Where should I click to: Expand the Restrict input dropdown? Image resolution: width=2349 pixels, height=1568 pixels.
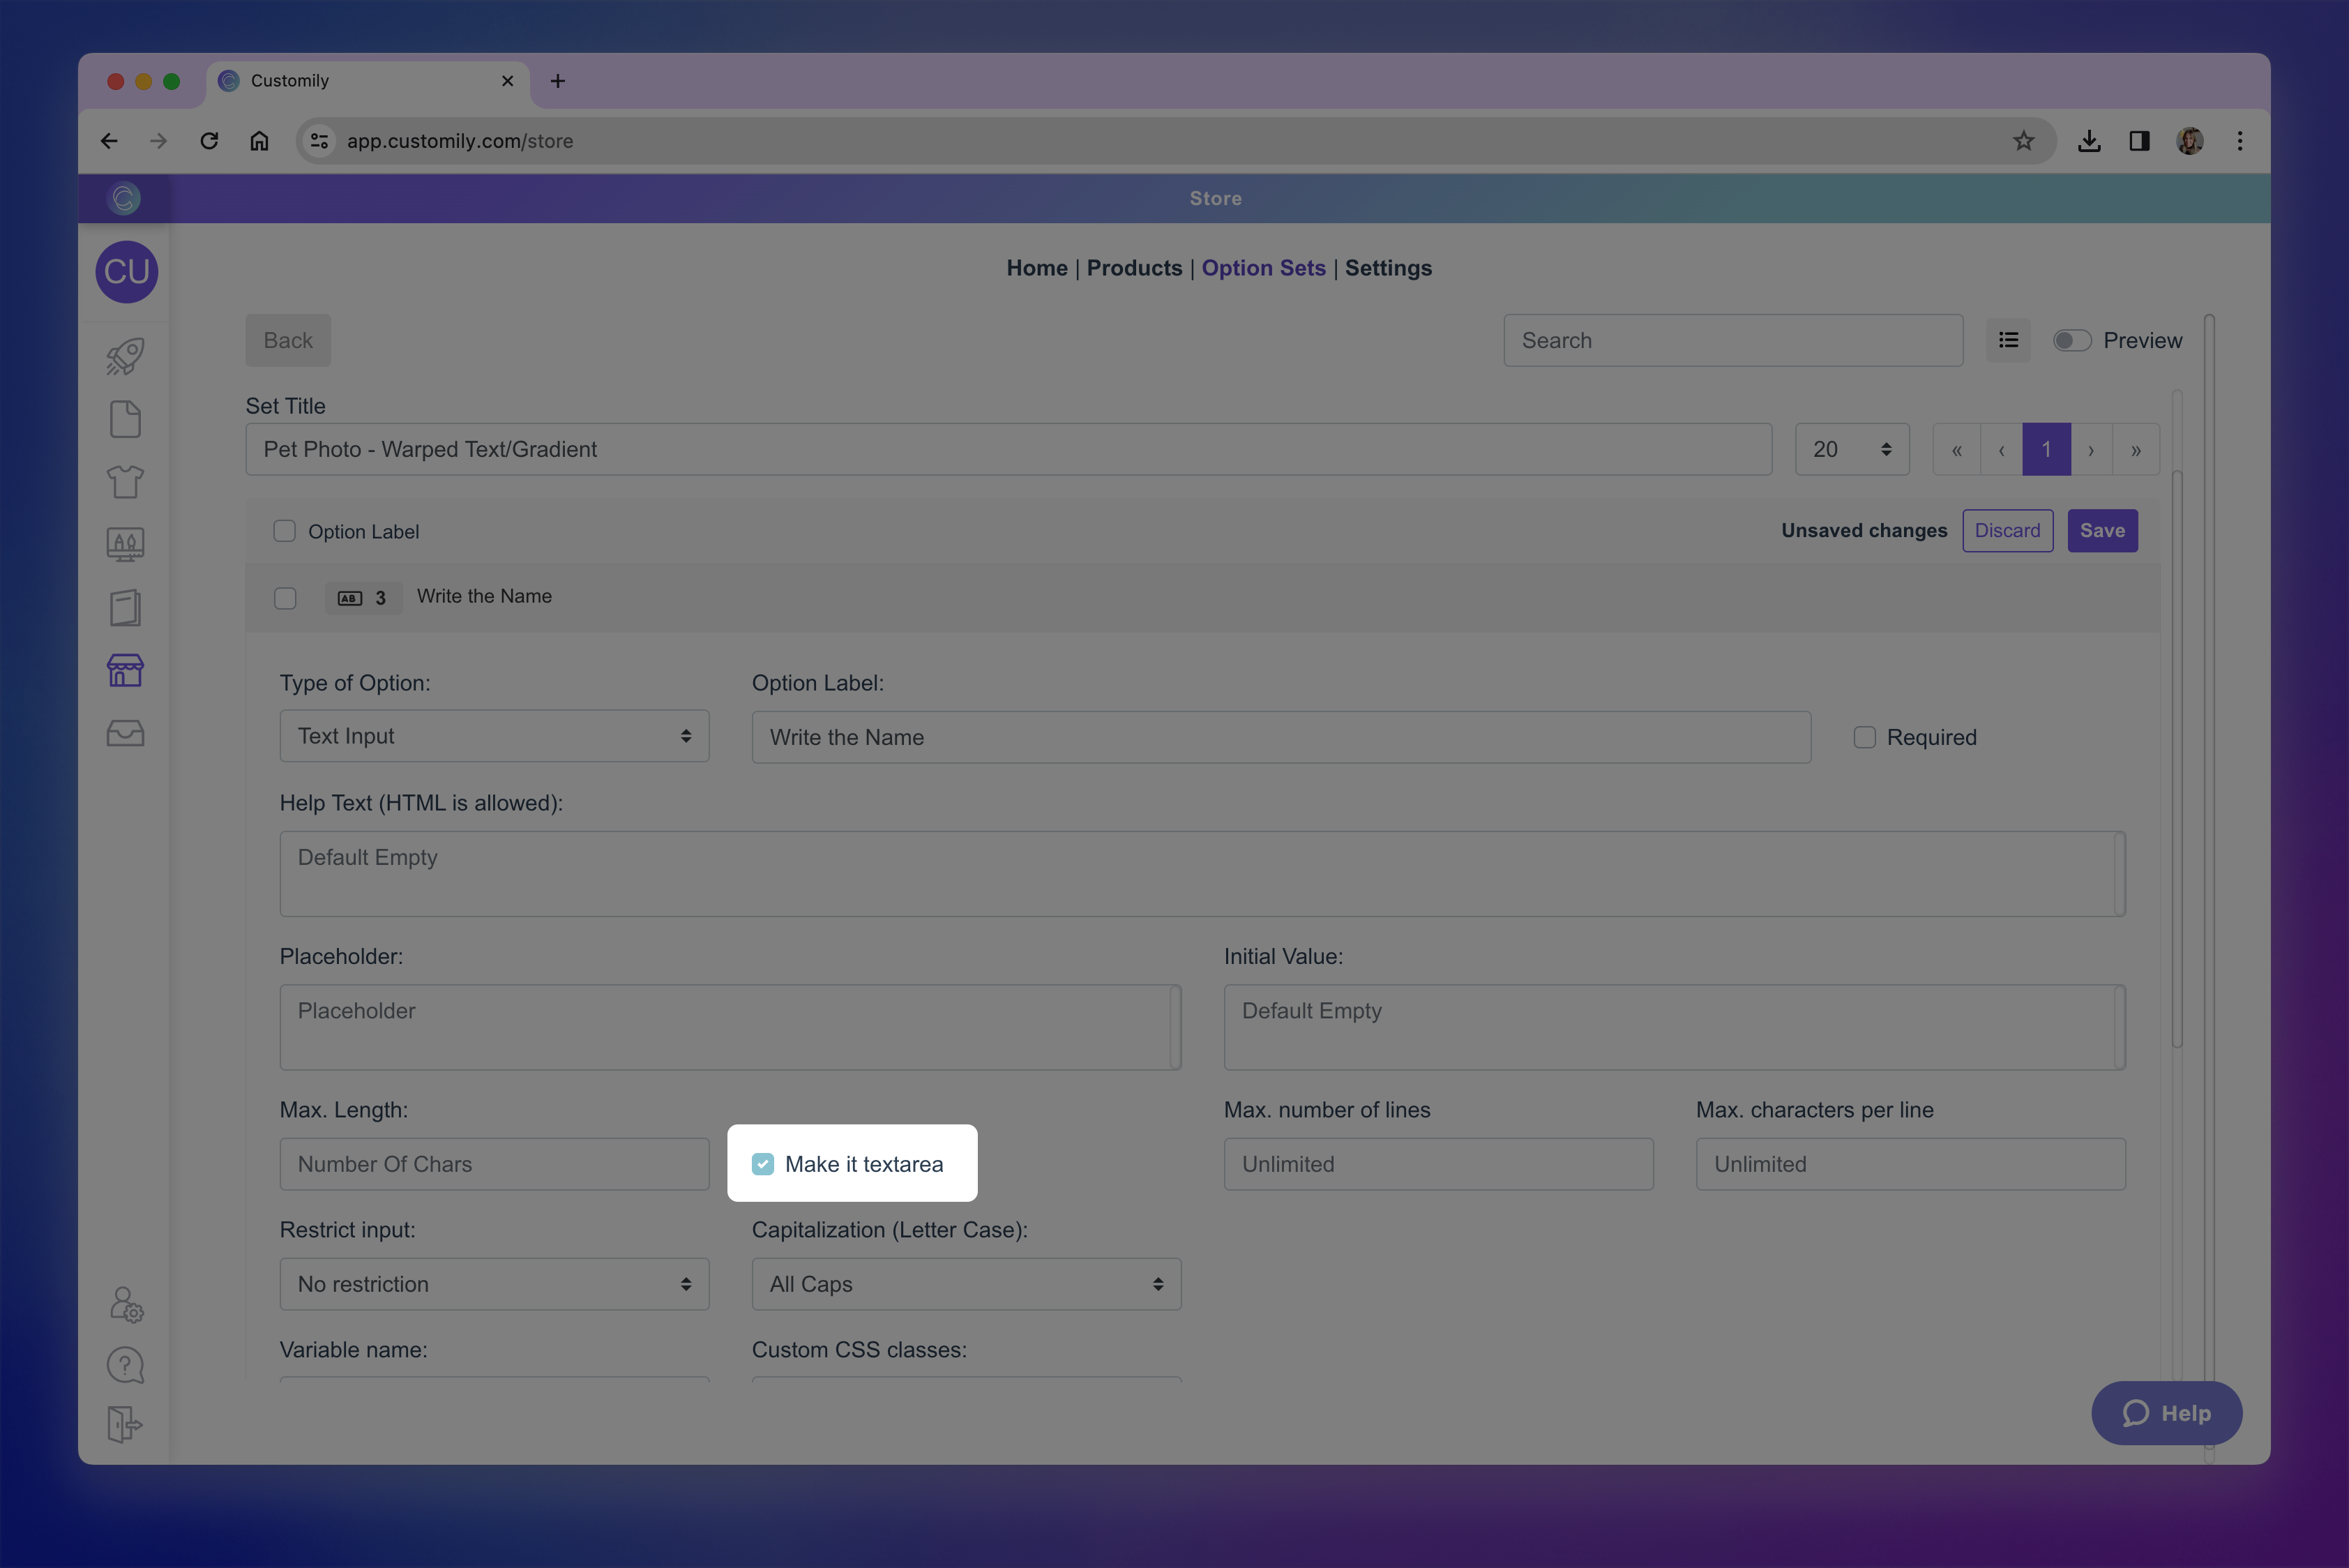tap(494, 1284)
